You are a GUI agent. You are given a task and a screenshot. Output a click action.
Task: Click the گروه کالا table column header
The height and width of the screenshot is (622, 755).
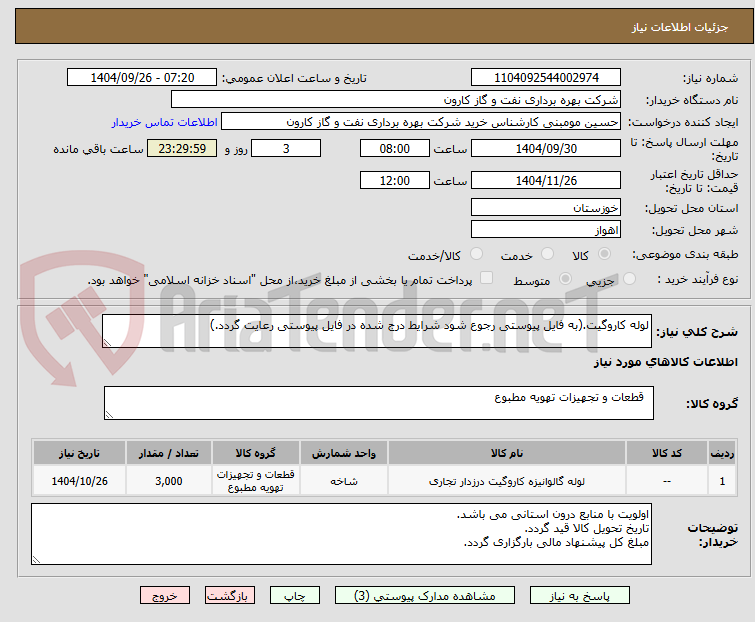click(256, 453)
